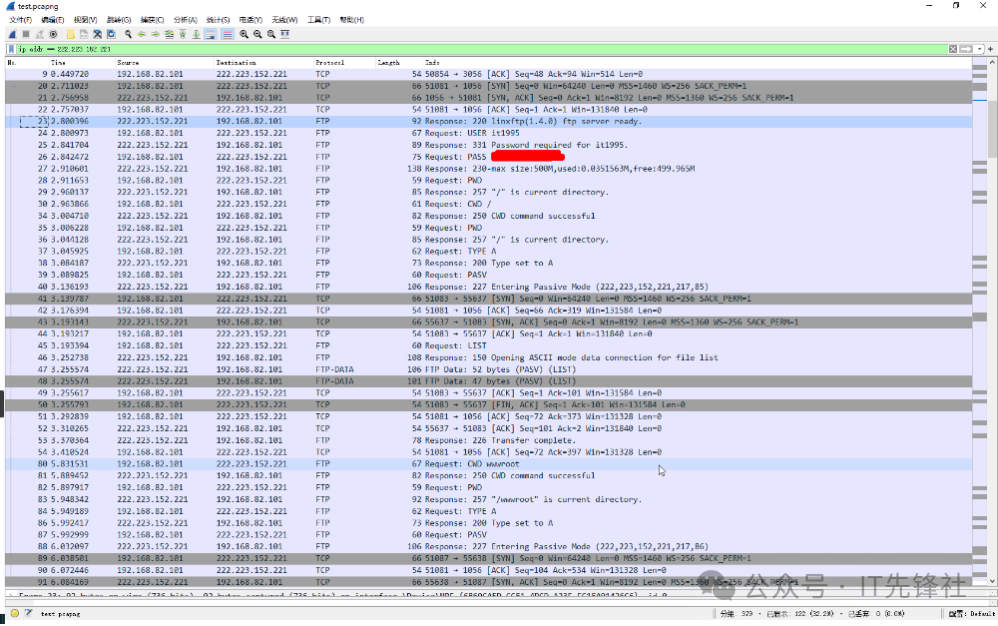Go back to previous packet arrow
The width and height of the screenshot is (998, 626).
(142, 34)
